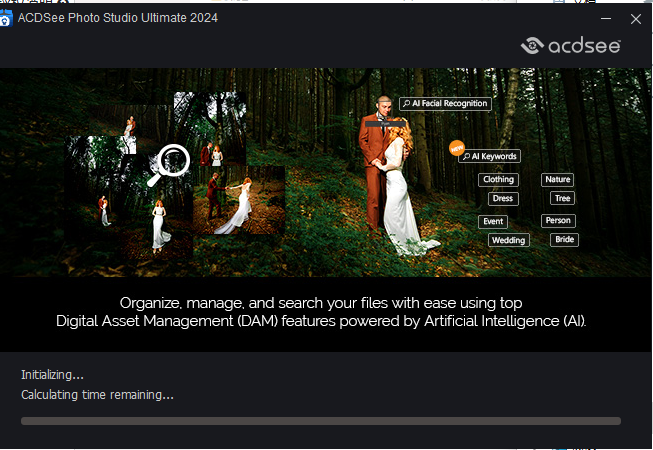Click the Person keyword tag
Screen dimensions: 653x450
[x=558, y=221]
